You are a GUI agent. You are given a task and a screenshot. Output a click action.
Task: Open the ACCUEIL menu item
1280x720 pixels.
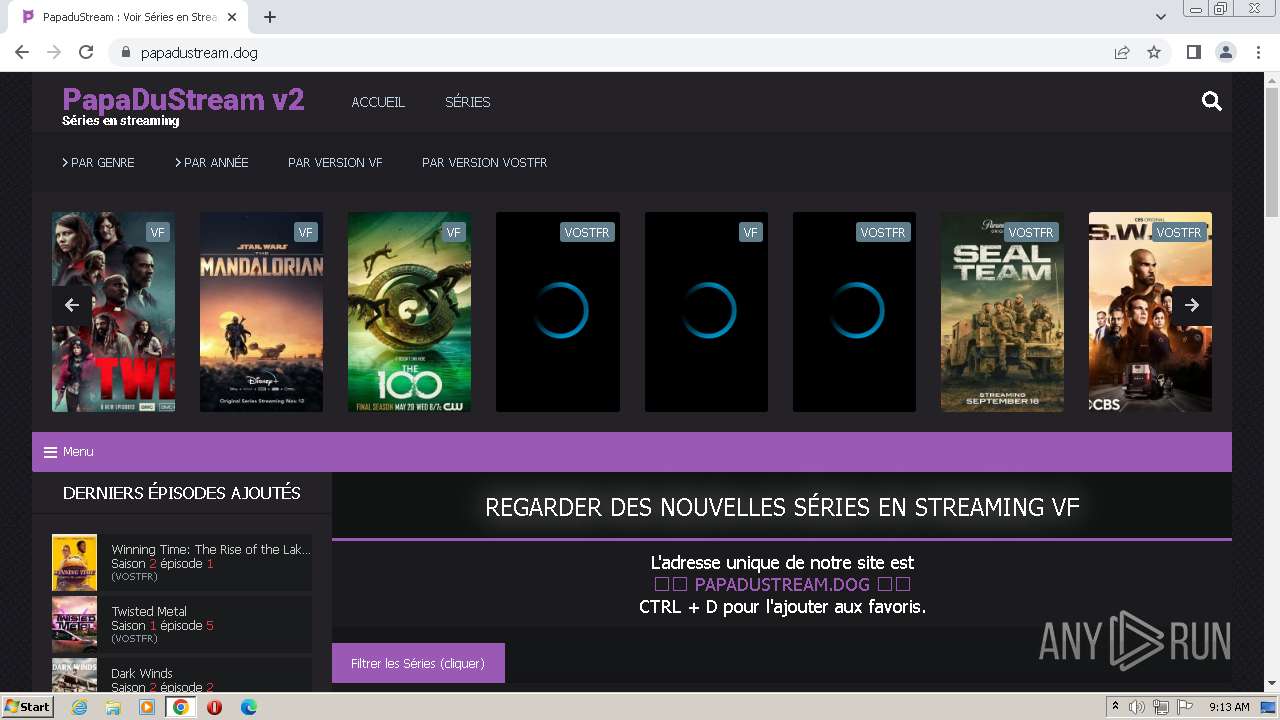(378, 102)
